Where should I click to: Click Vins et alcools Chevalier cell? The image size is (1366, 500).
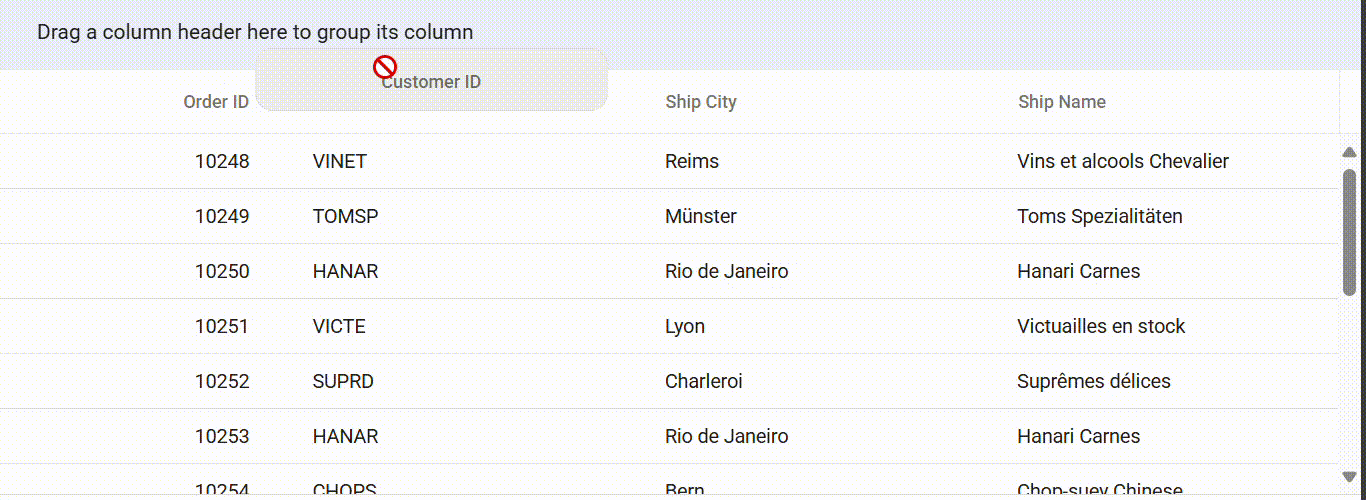click(x=1122, y=161)
